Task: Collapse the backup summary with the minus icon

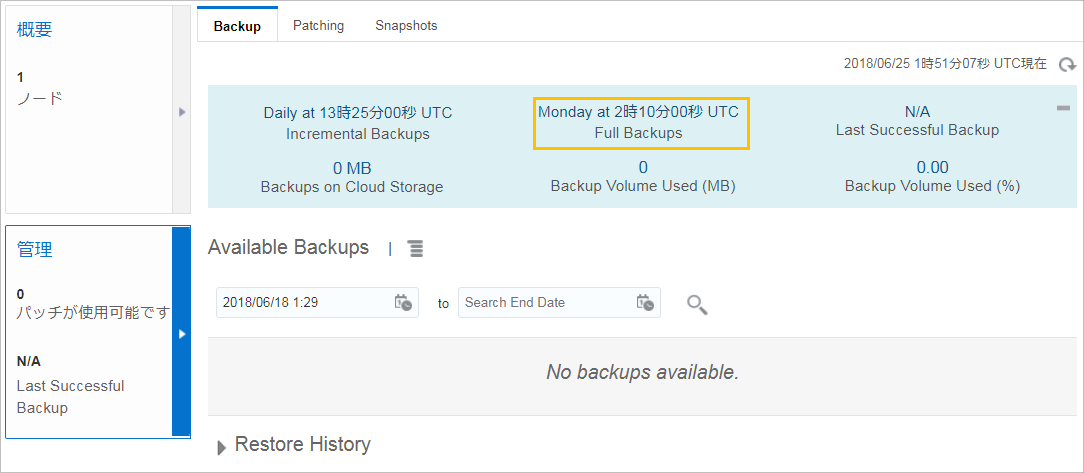Action: click(x=1063, y=108)
